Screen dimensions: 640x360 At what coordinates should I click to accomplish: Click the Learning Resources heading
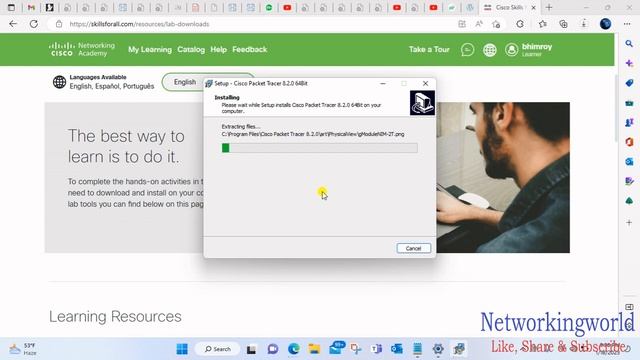pos(115,317)
